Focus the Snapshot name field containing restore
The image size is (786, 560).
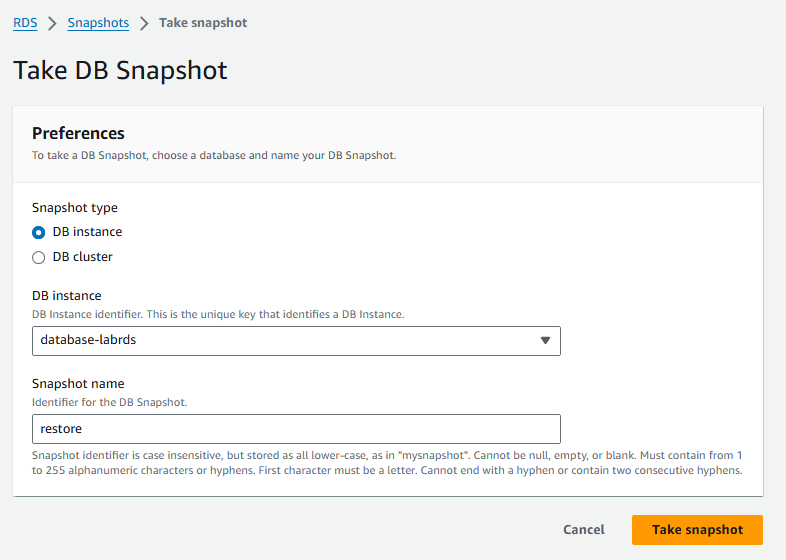295,429
